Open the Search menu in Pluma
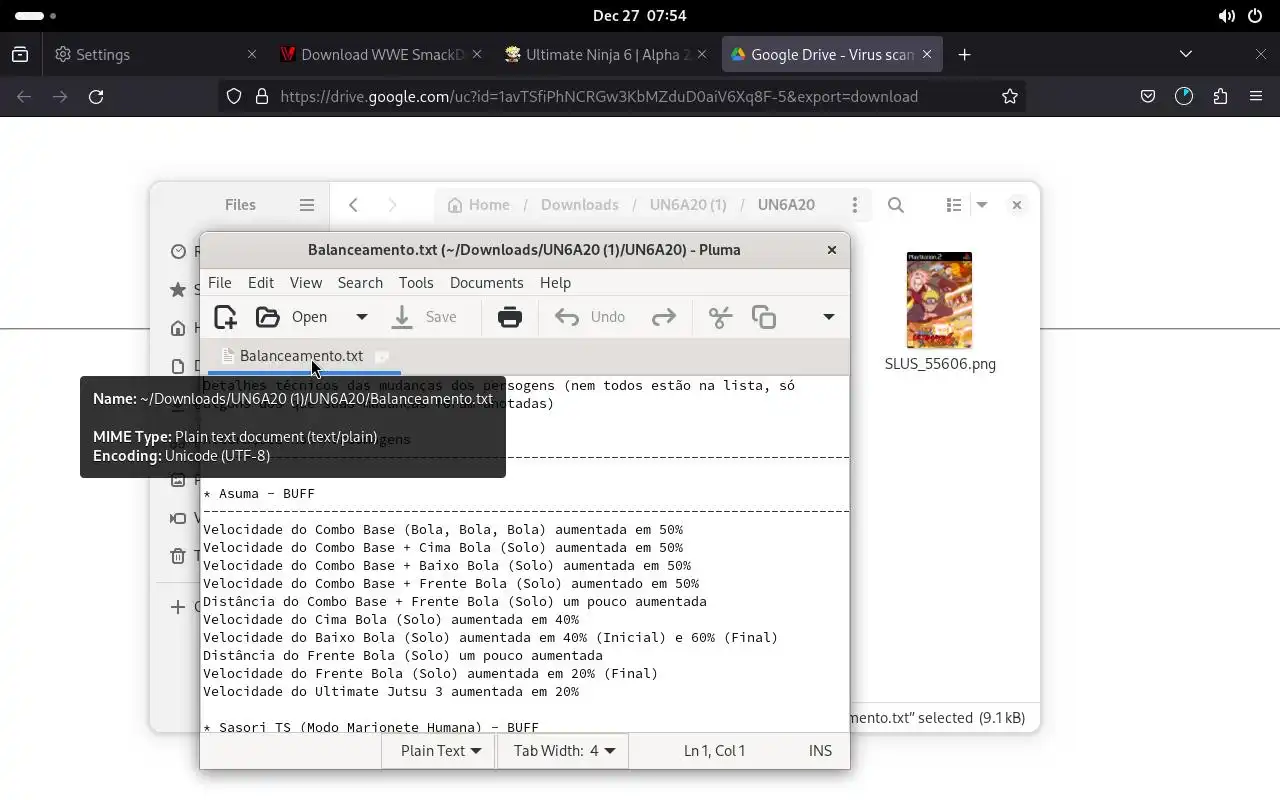The width and height of the screenshot is (1280, 800). pos(360,283)
